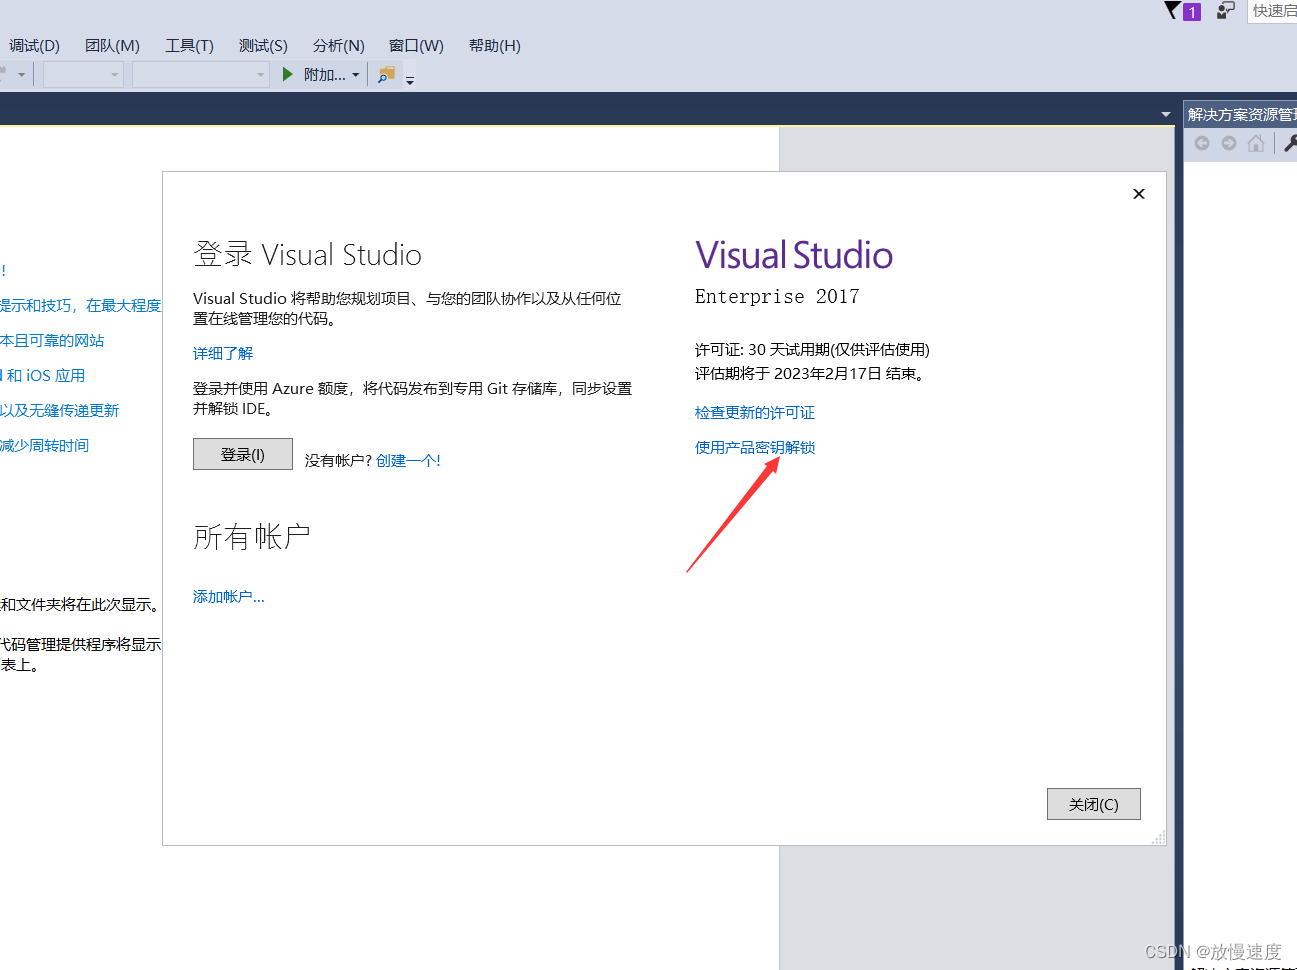
Task: Click the find in files folder icon
Action: pyautogui.click(x=386, y=74)
